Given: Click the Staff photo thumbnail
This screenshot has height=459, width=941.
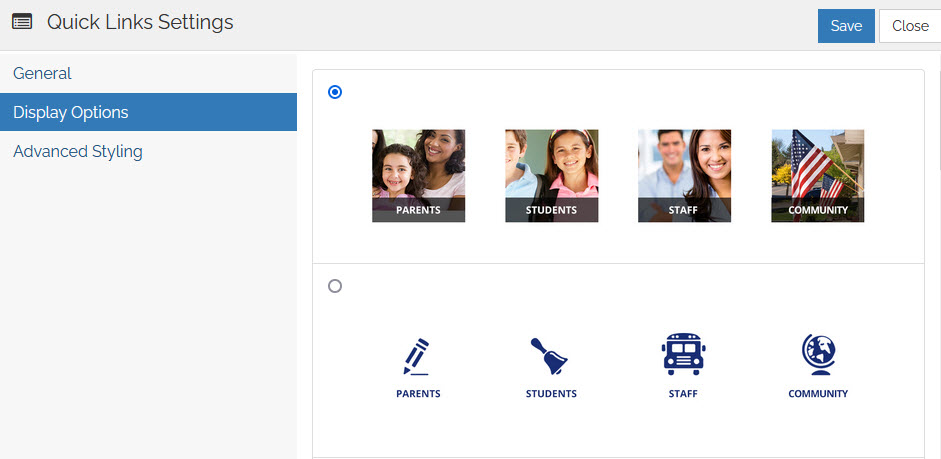Looking at the screenshot, I should coord(684,175).
